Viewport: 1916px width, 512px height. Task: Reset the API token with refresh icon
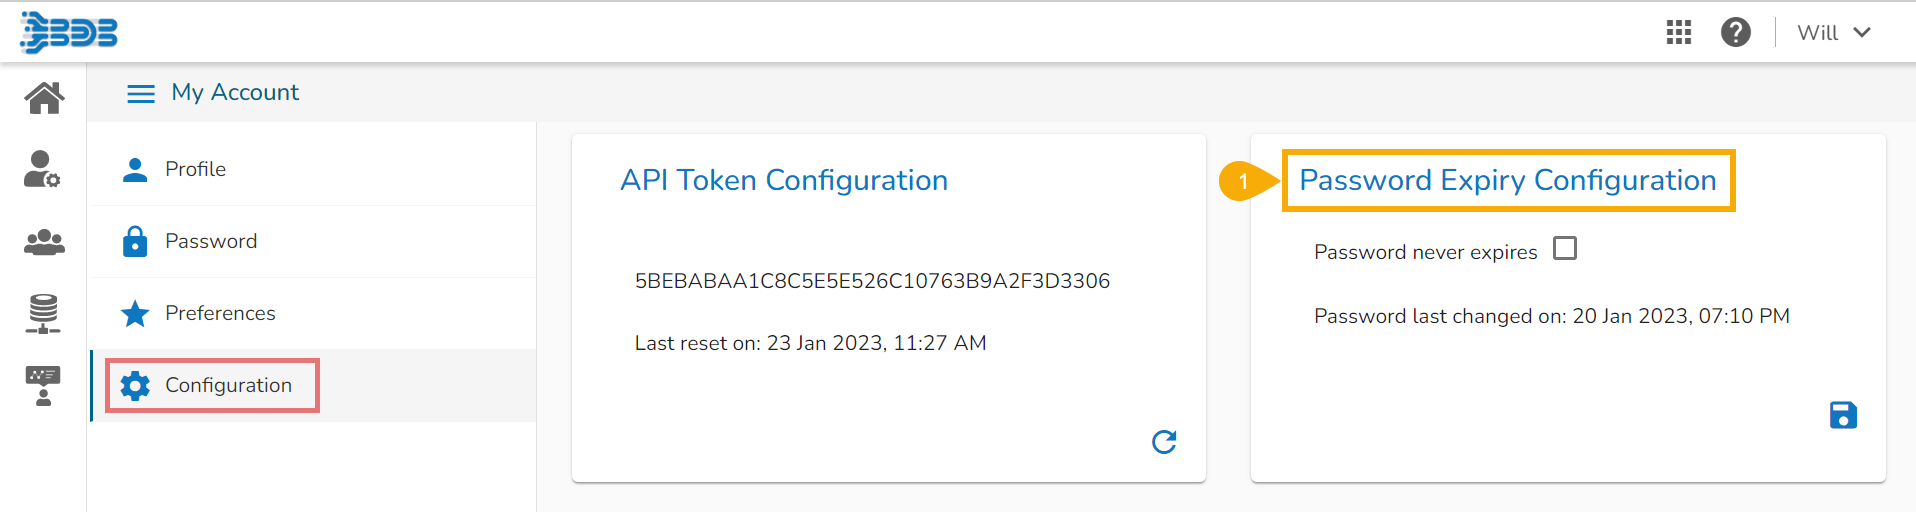(1164, 441)
